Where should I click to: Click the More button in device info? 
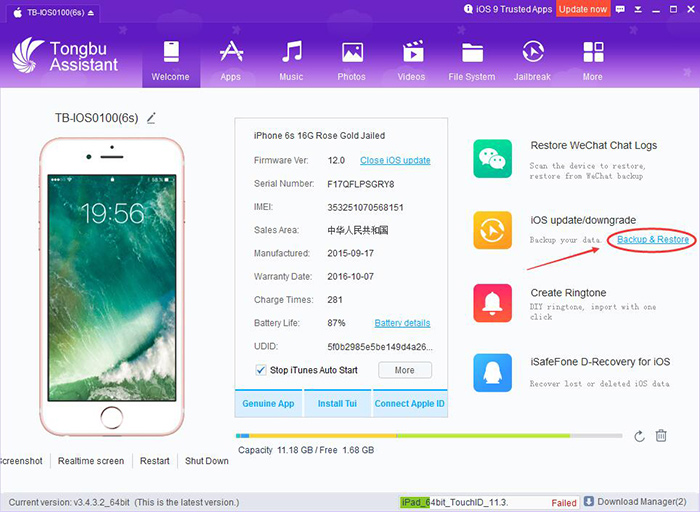point(405,370)
